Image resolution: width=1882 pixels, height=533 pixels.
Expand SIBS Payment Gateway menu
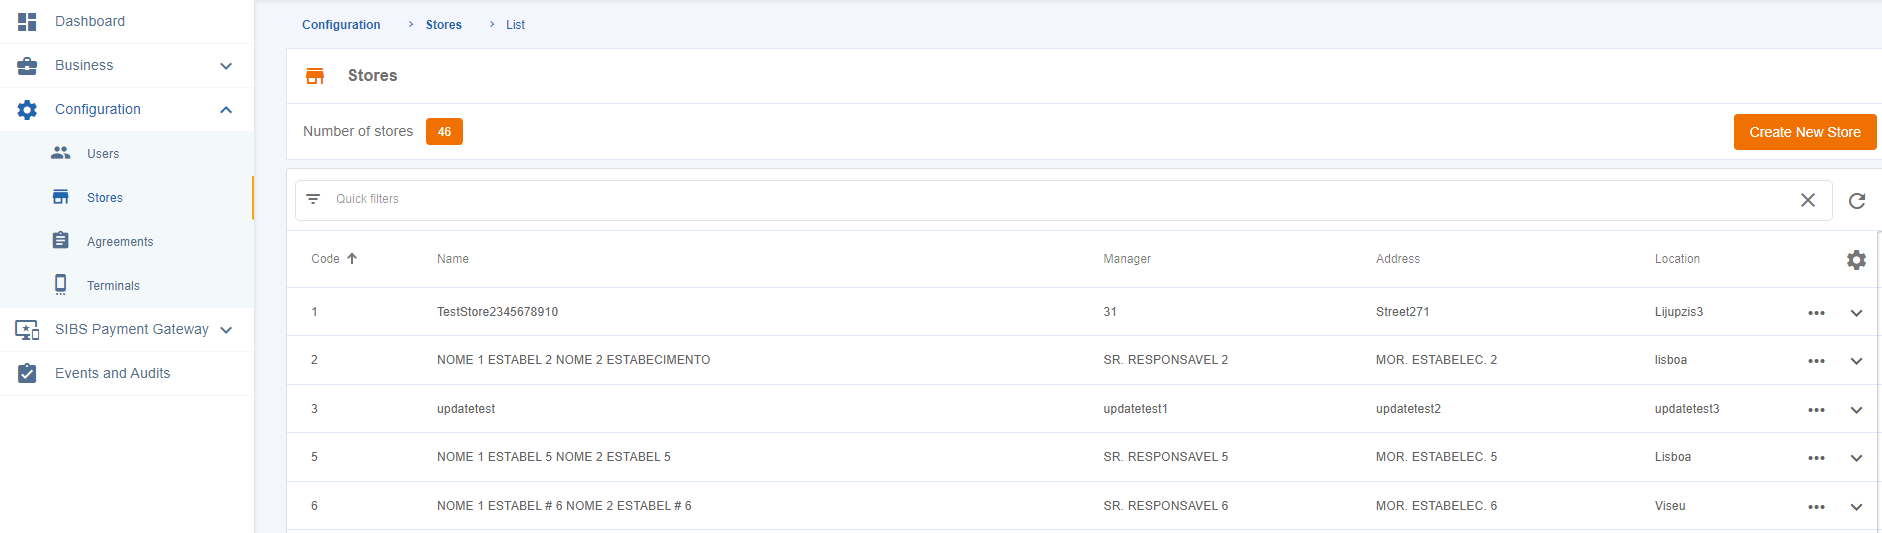point(226,330)
